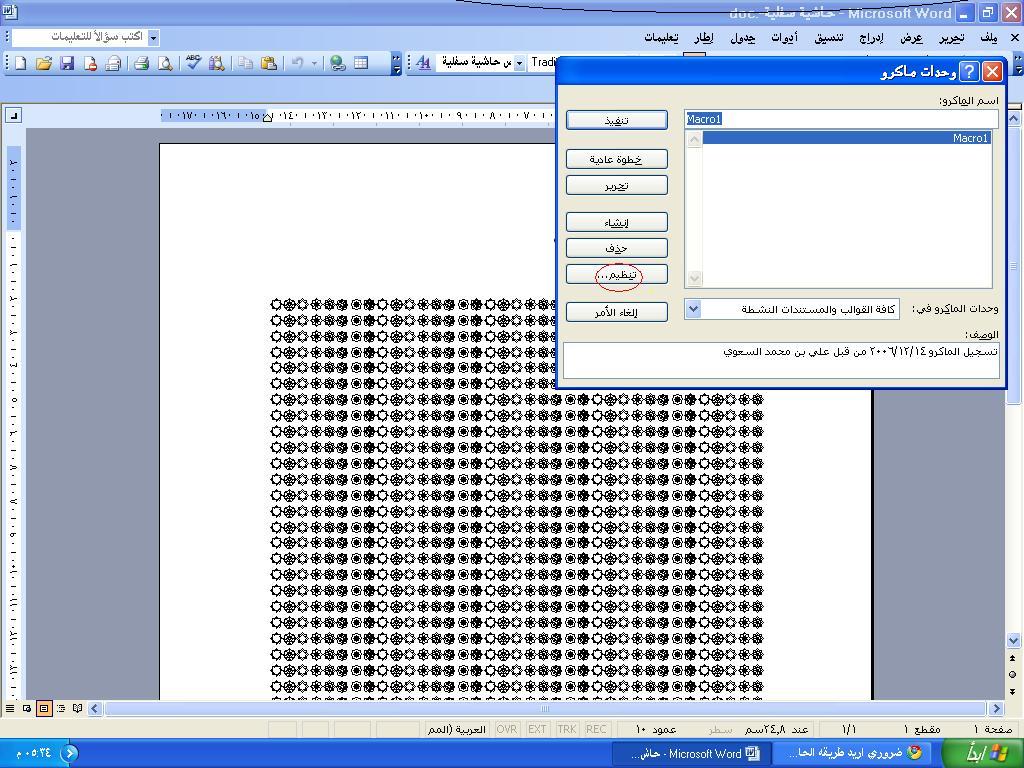The image size is (1024, 768).
Task: Click the Print toolbar icon
Action: 142,63
